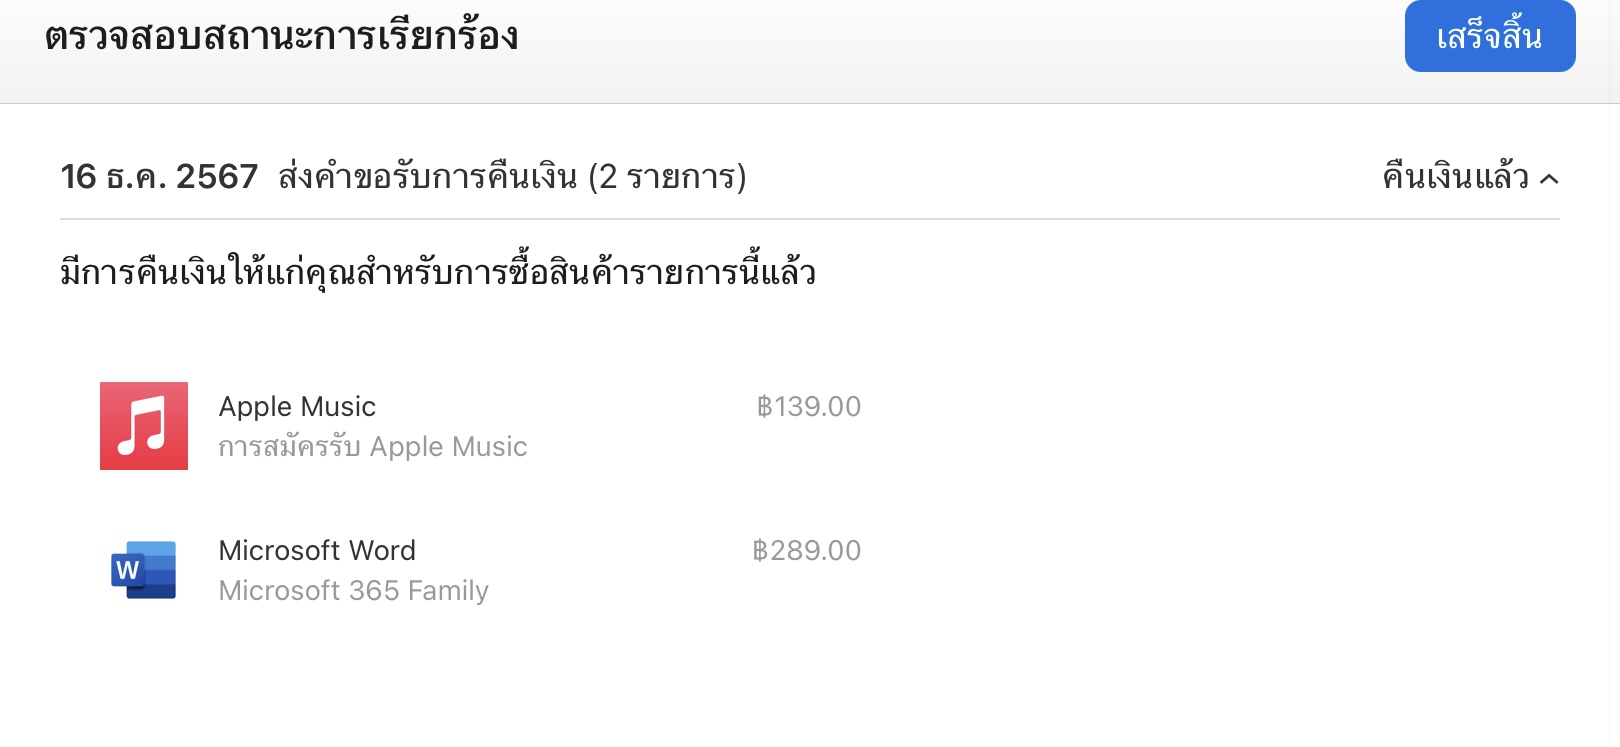Collapse the refund details chevron arrow
The image size is (1620, 747).
pyautogui.click(x=1549, y=179)
